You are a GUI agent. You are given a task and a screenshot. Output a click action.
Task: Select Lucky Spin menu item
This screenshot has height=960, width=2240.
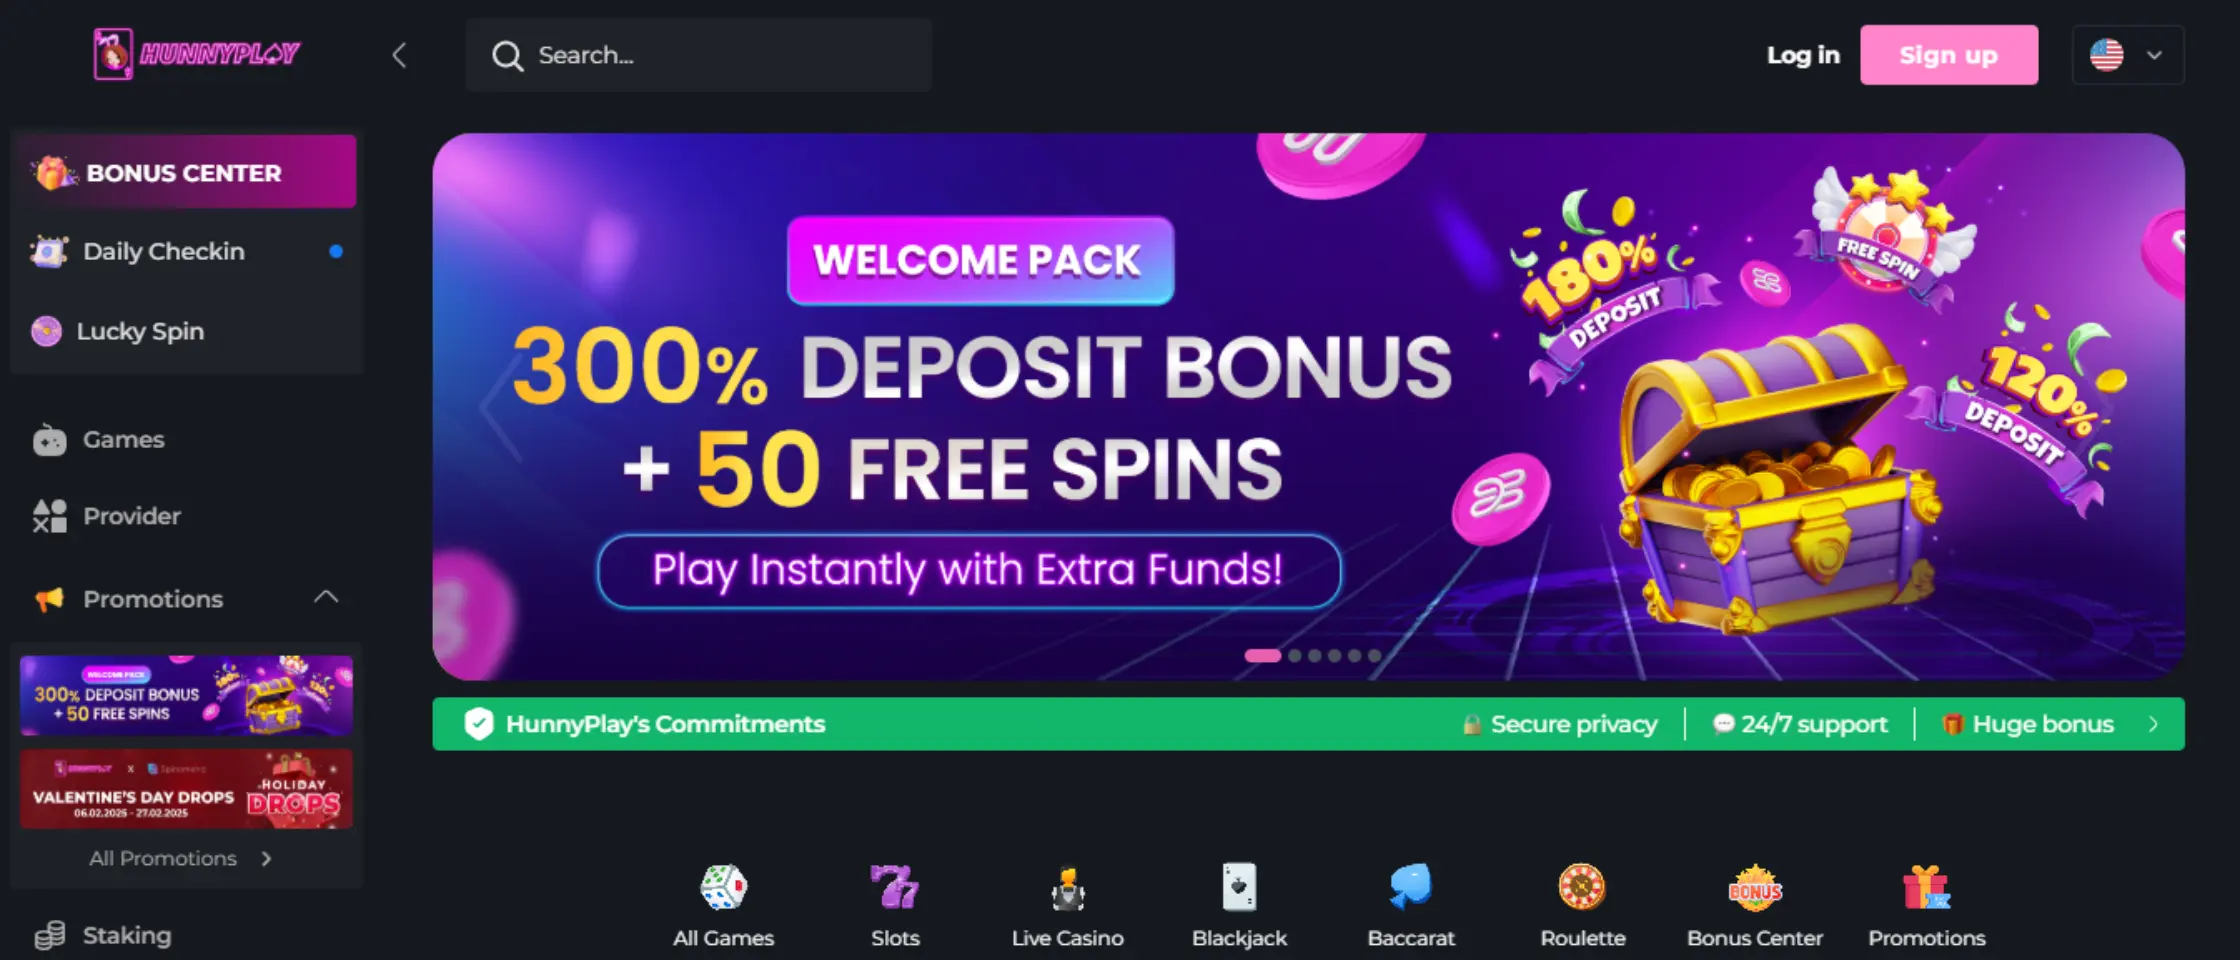(186, 331)
